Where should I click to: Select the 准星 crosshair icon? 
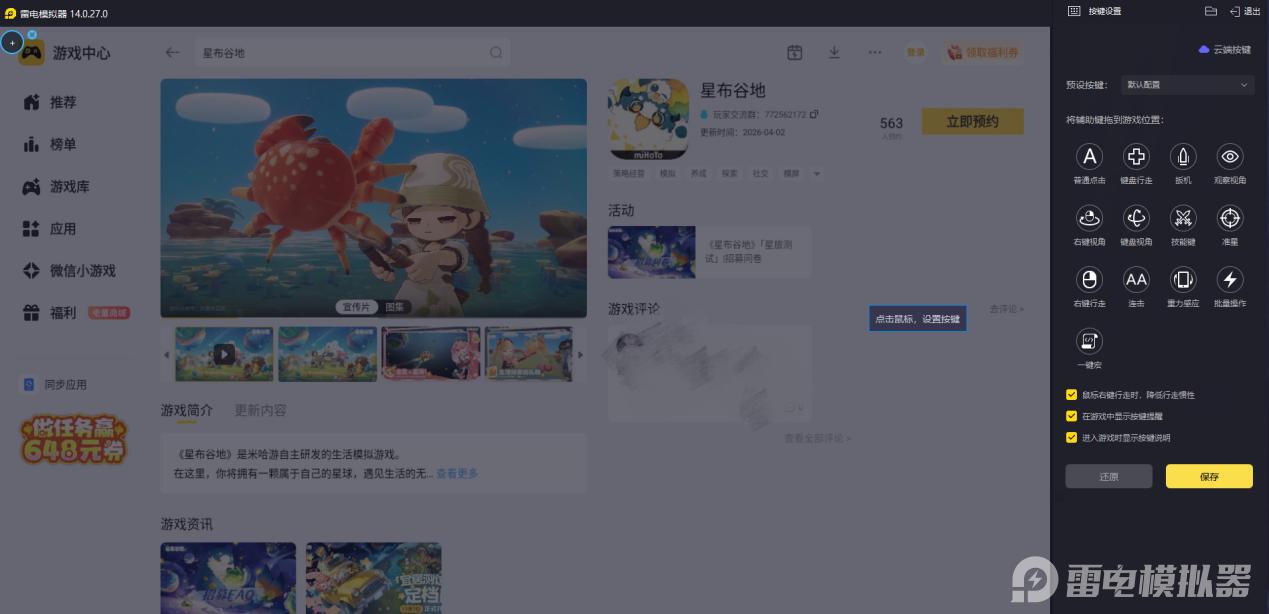pos(1230,218)
